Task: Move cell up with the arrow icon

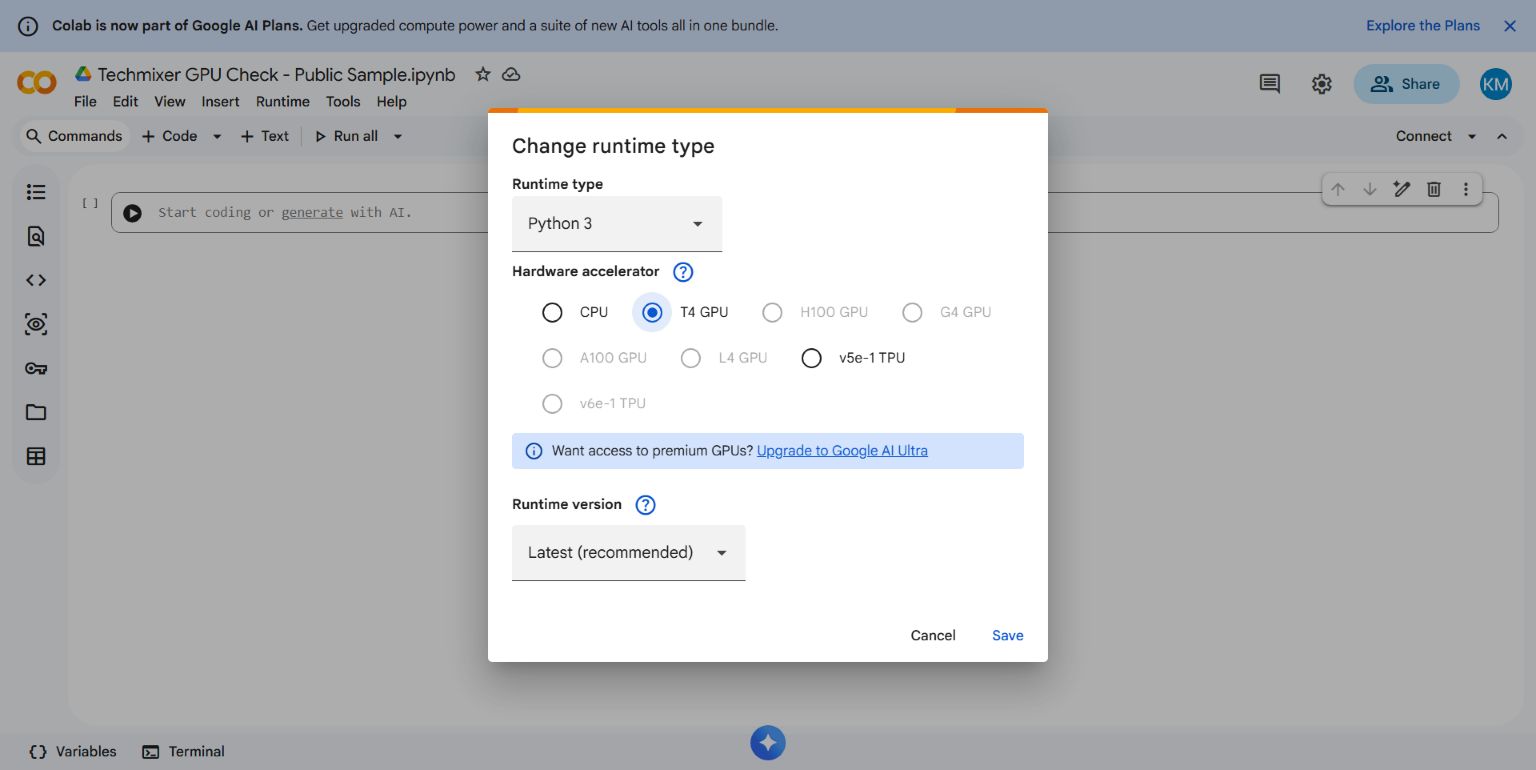Action: tap(1338, 188)
